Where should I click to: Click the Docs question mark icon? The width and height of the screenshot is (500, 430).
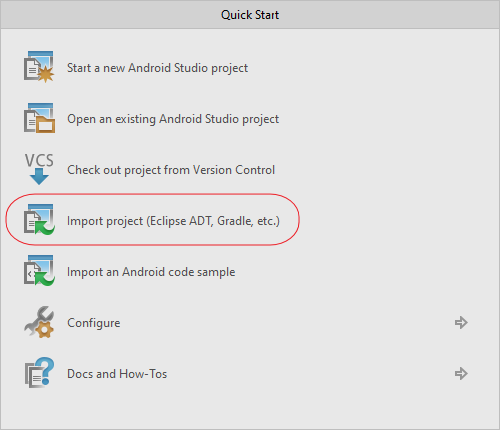coord(39,373)
